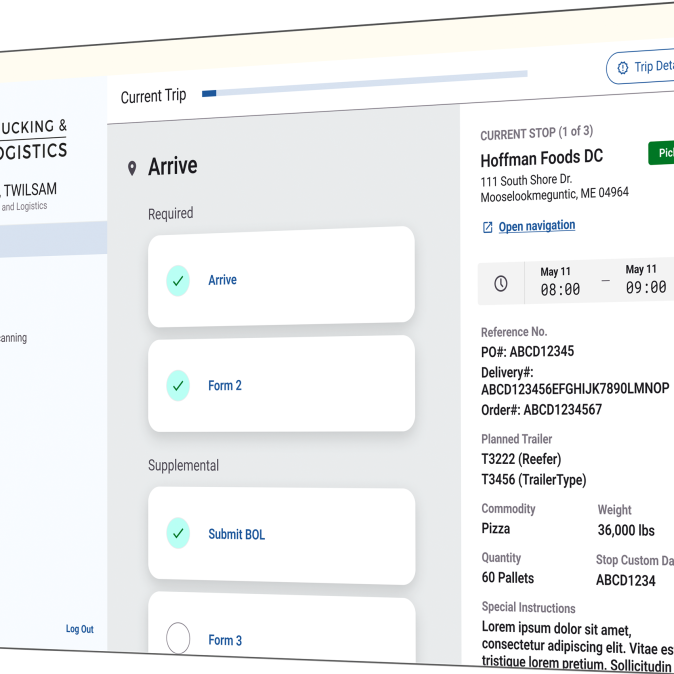Click the location pin icon beside Arrive

[x=132, y=168]
